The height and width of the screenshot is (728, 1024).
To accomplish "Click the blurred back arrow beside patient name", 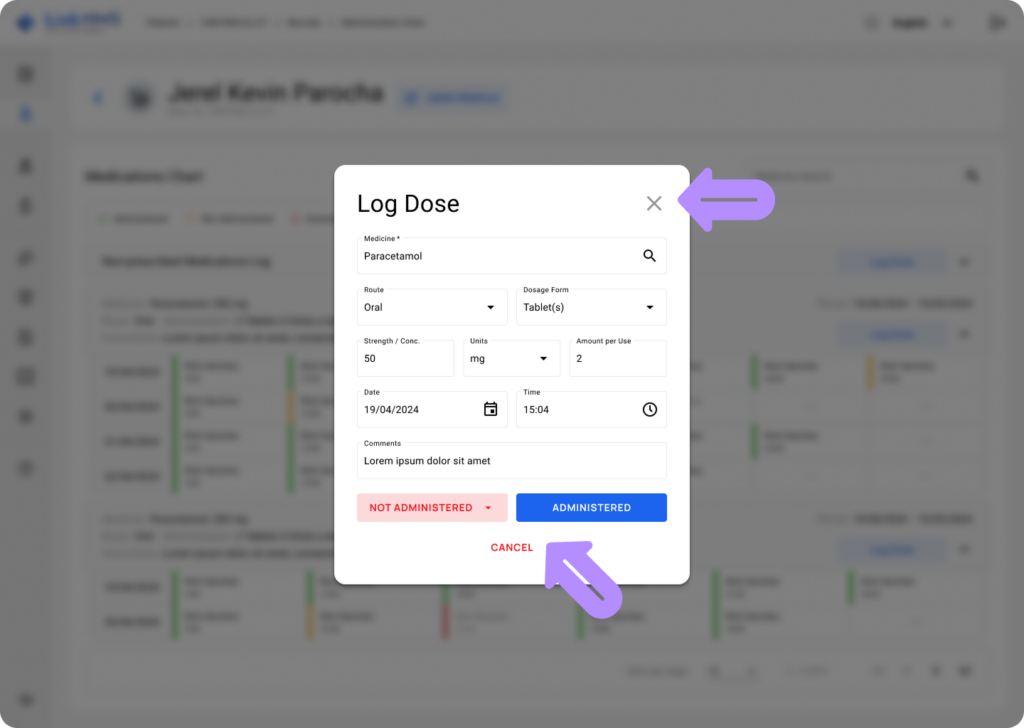I will [98, 98].
